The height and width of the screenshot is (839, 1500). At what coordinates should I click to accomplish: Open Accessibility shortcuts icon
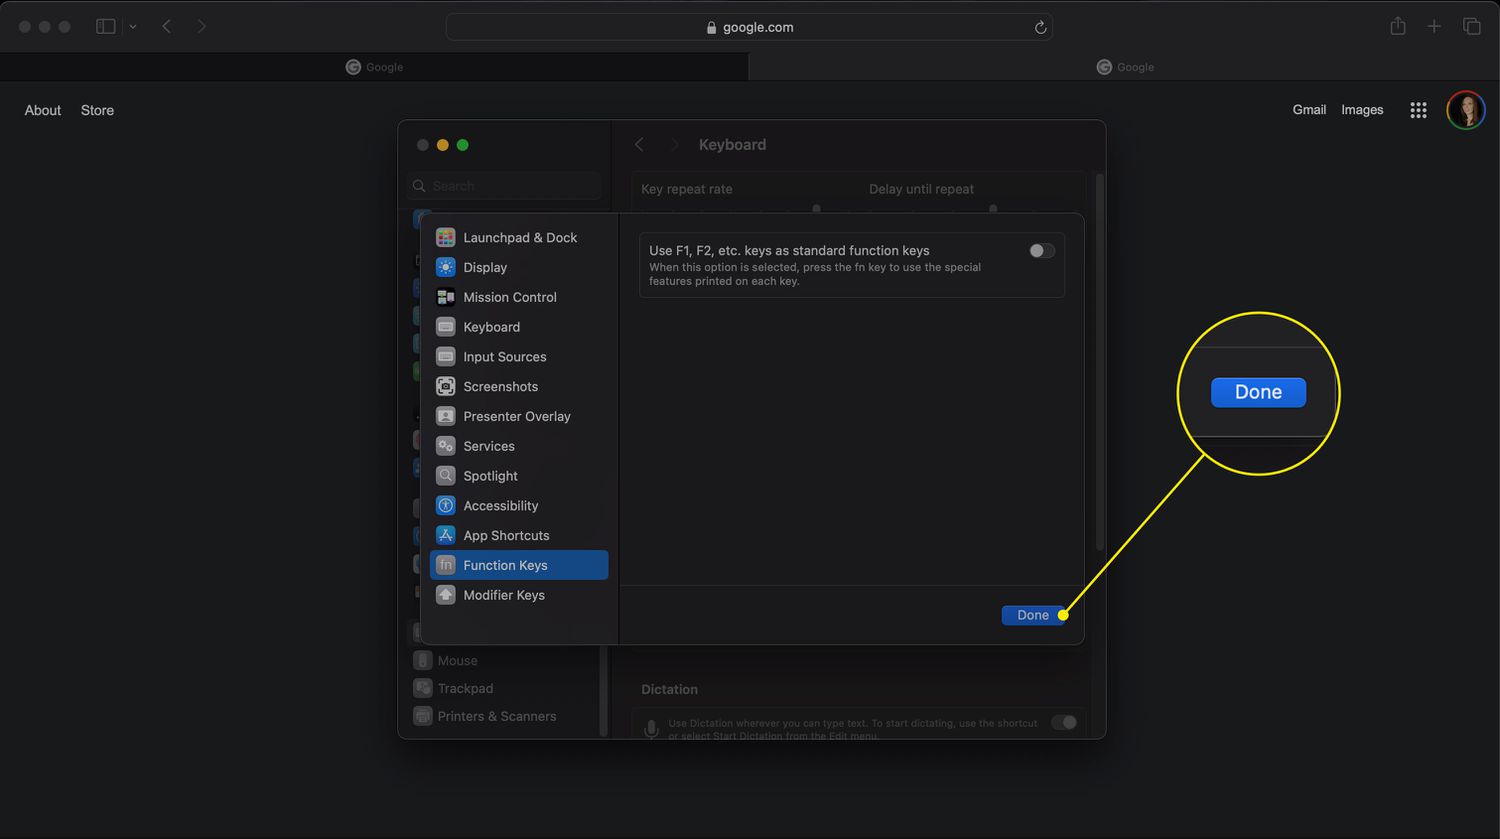(x=446, y=506)
